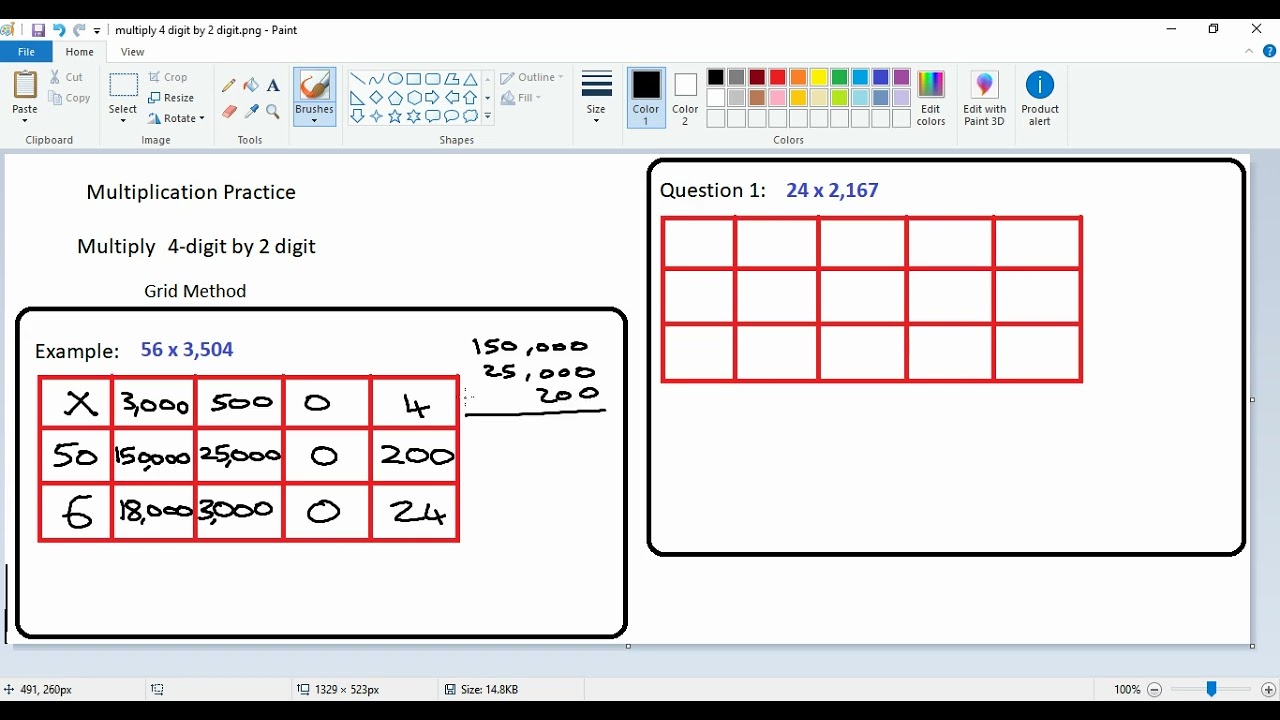Click the Cut button

67,77
